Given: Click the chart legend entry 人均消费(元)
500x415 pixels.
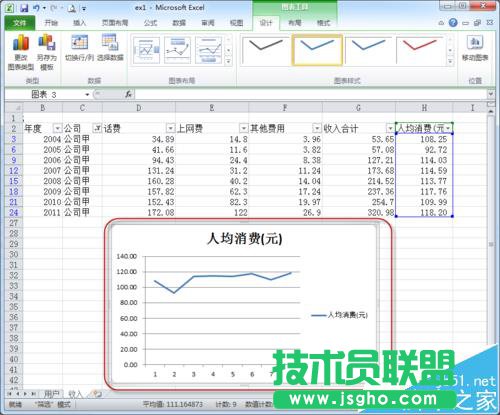Looking at the screenshot, I should tap(340, 315).
